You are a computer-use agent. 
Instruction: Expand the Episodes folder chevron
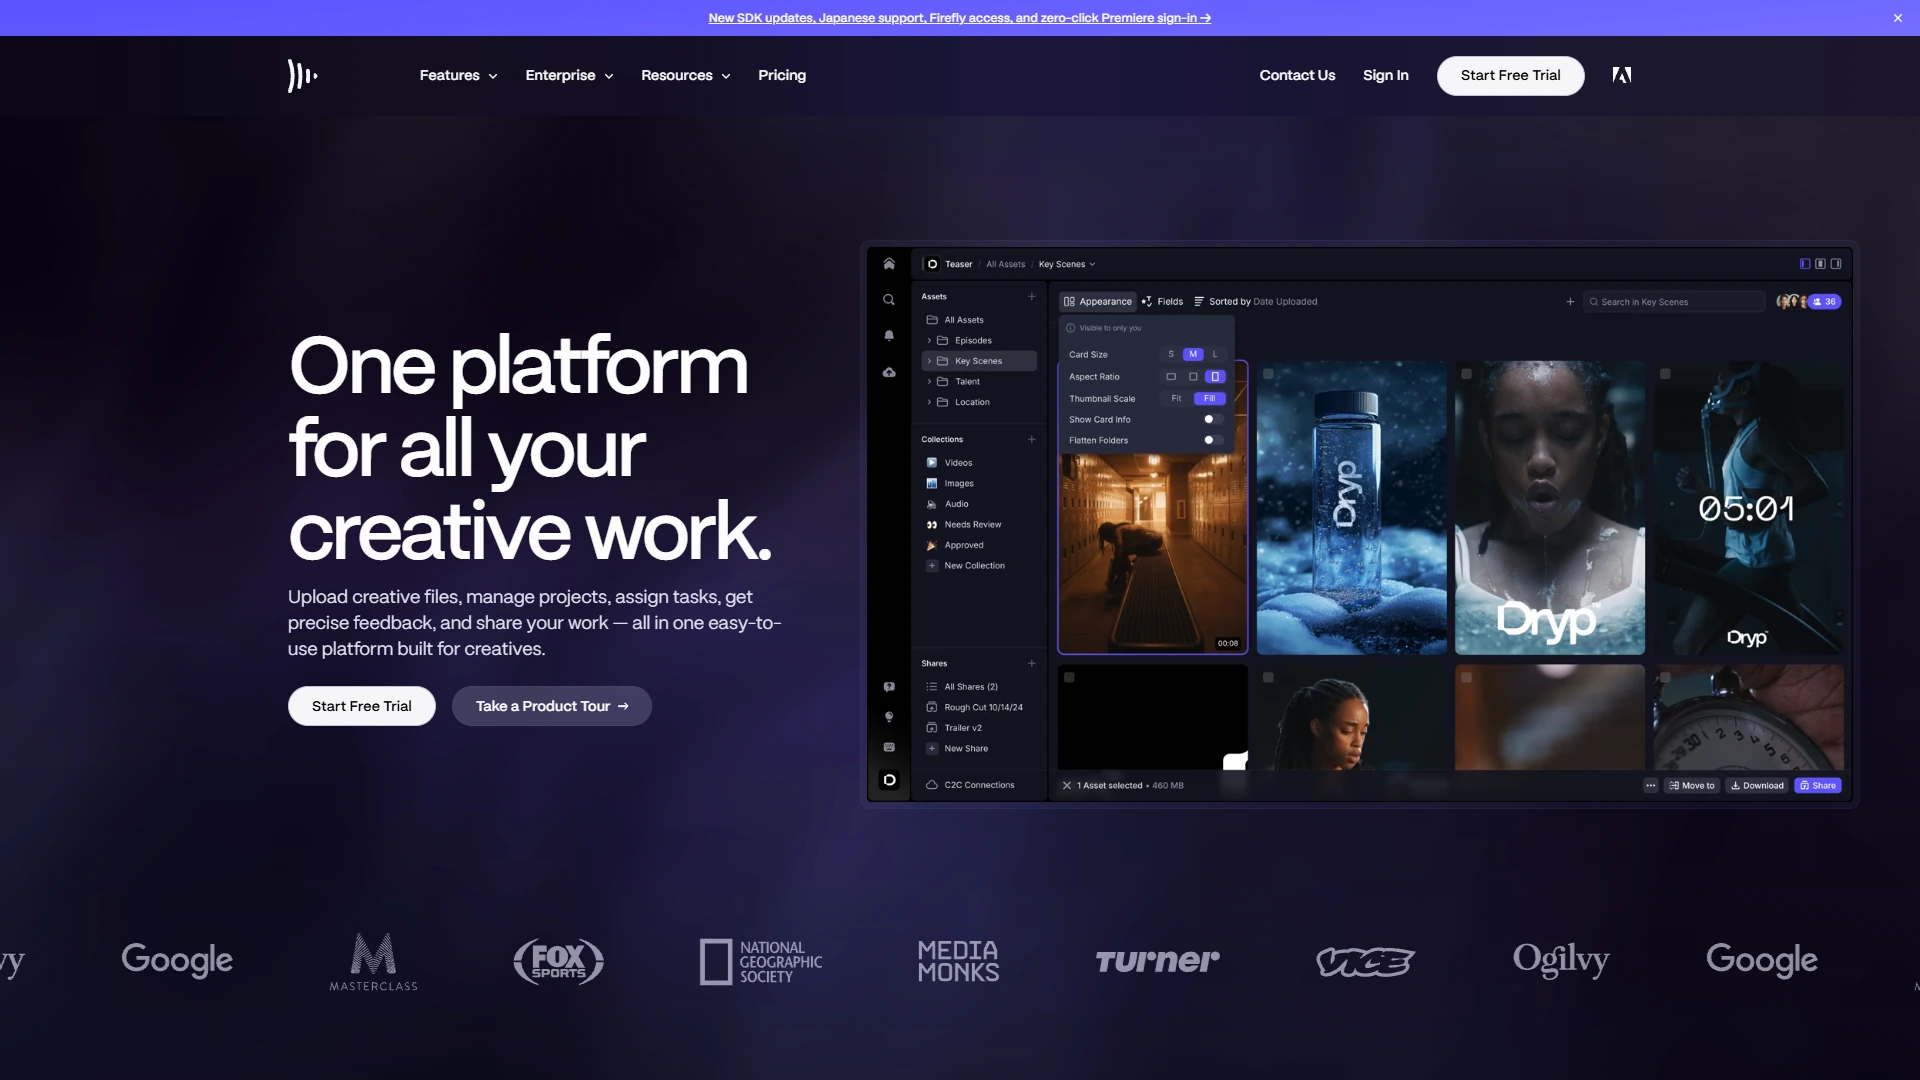pos(929,341)
